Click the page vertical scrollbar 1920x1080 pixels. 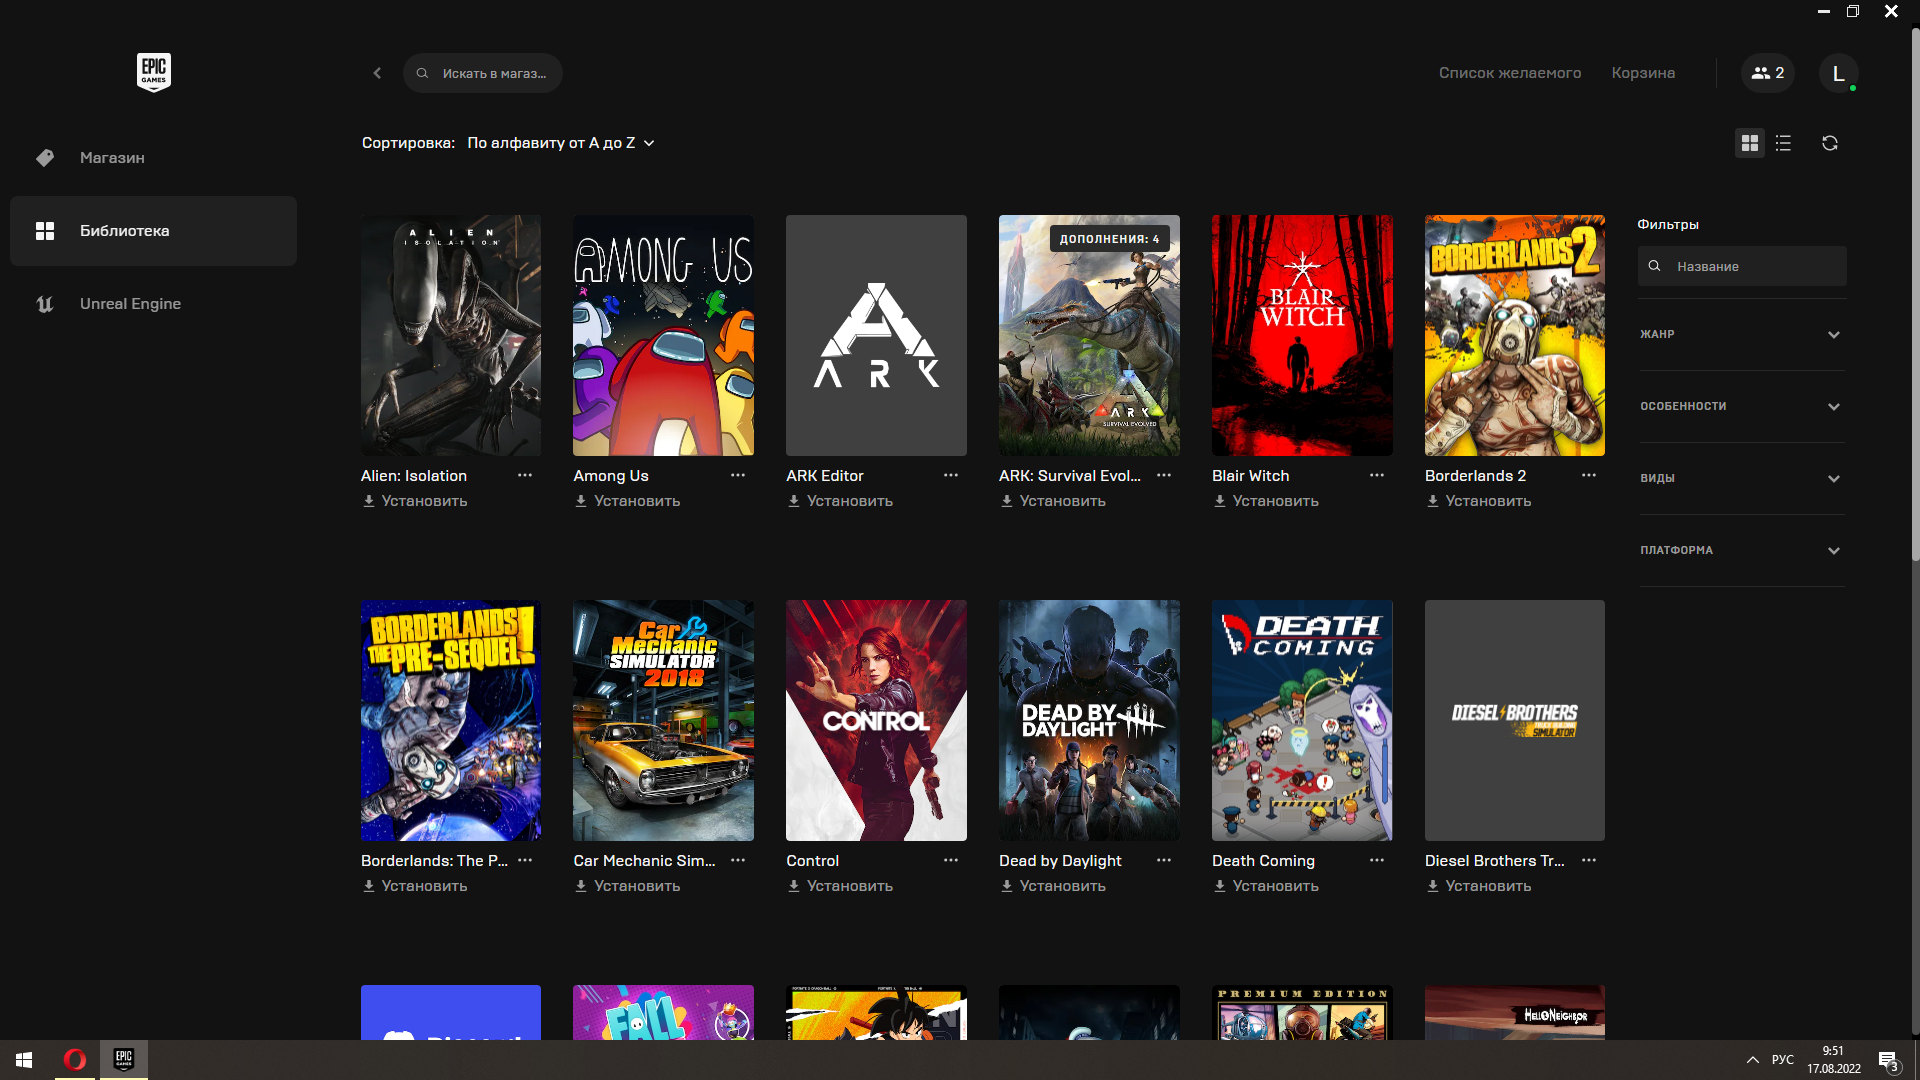[1915, 295]
